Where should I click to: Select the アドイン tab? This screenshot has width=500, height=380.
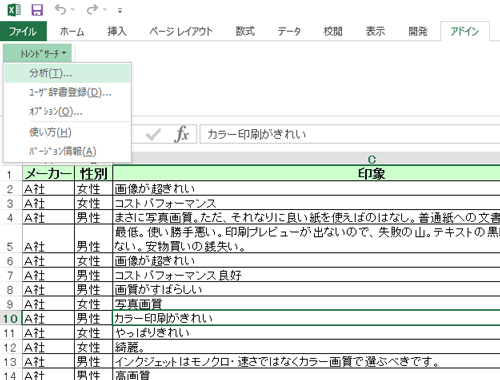[x=465, y=31]
